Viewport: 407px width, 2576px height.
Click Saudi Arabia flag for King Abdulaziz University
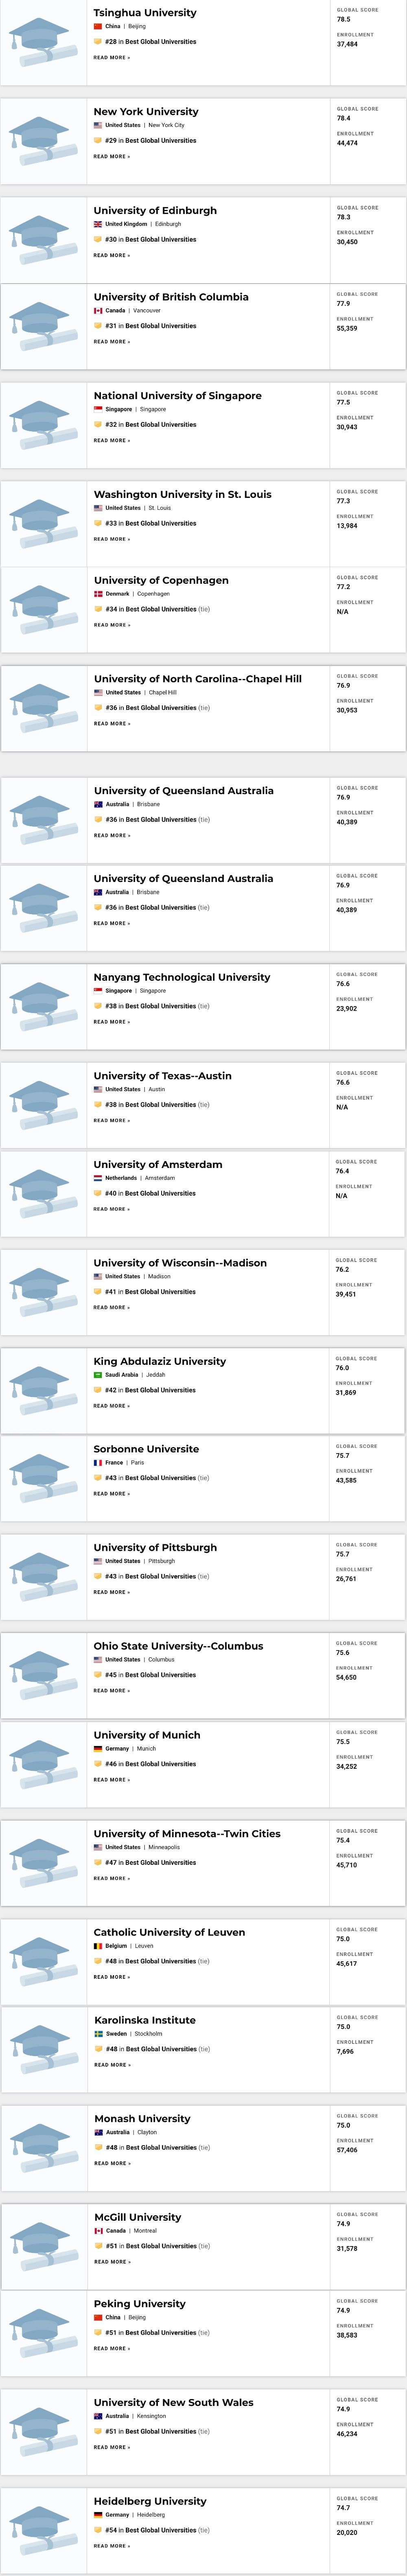point(98,1375)
